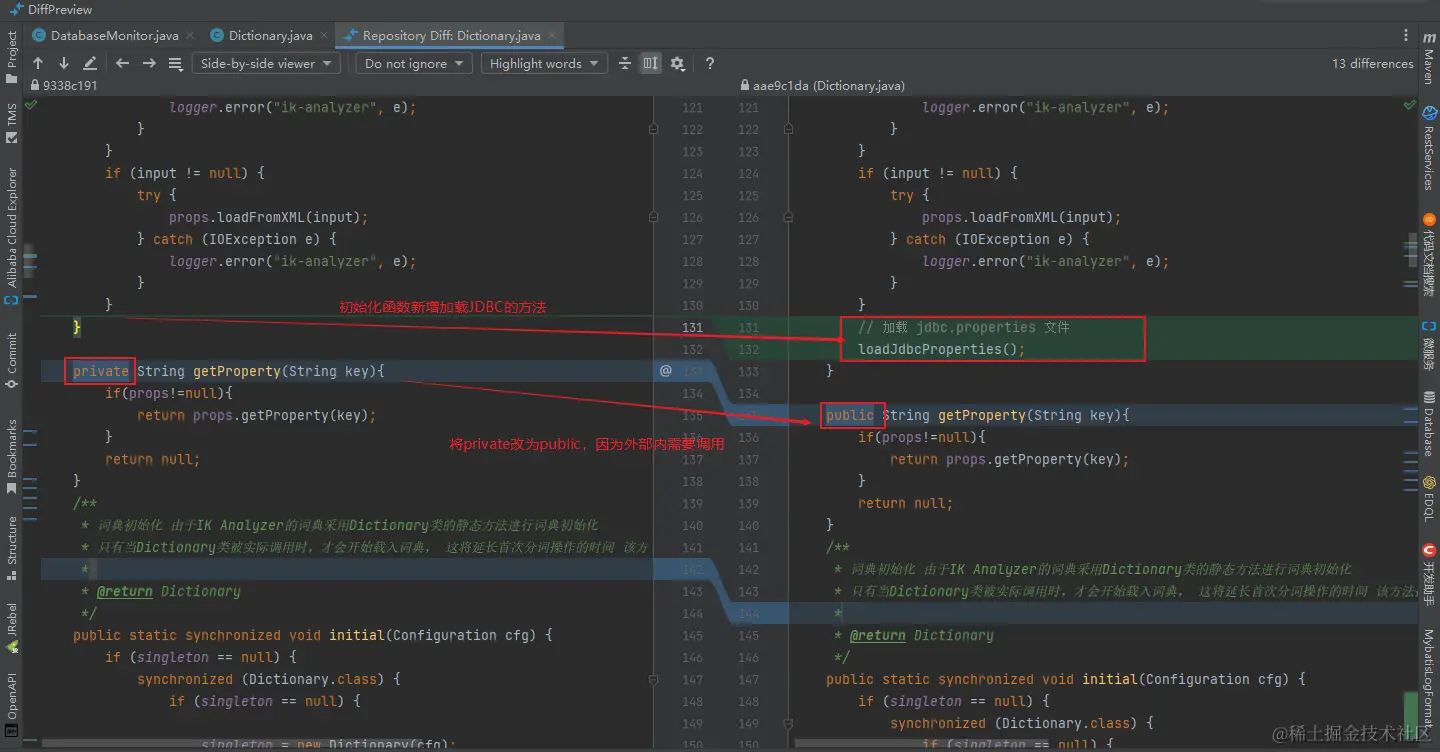Fold the block at left line 122
The width and height of the screenshot is (1440, 752).
[653, 129]
